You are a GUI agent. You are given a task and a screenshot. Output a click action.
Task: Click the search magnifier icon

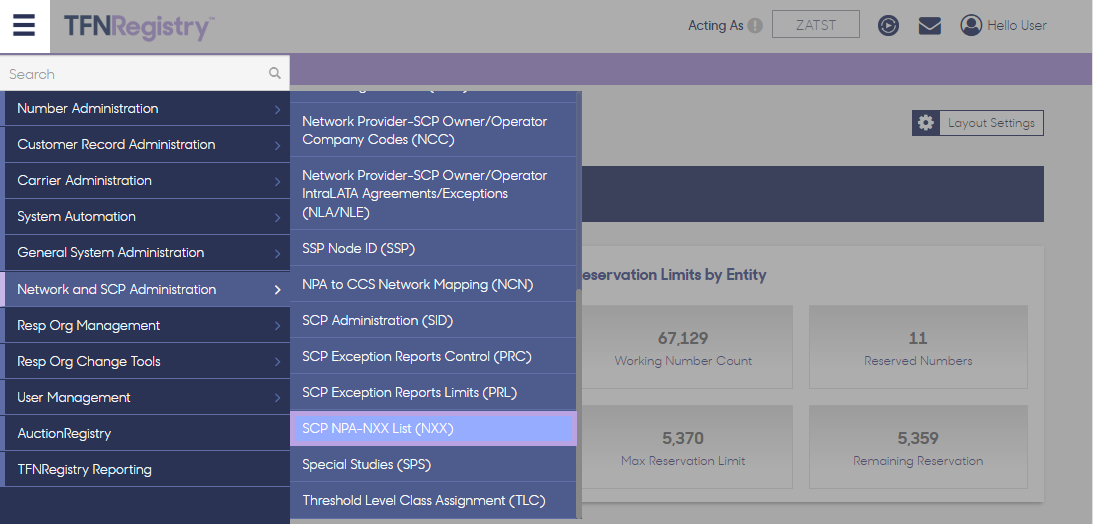[275, 73]
